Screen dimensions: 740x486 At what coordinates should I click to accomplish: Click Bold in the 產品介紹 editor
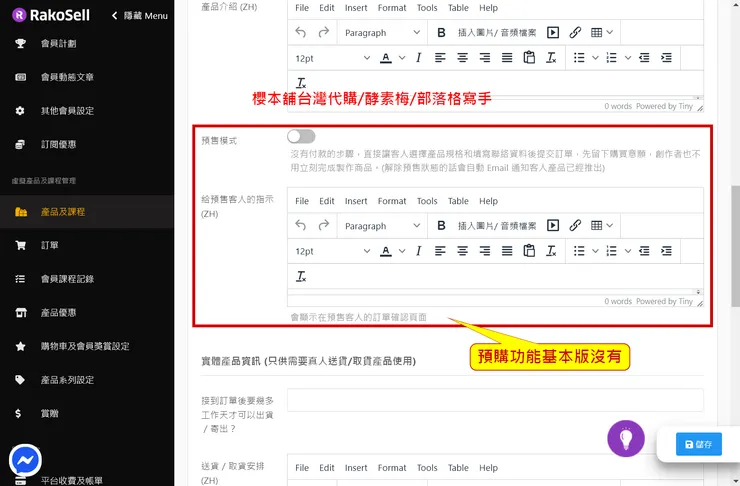pyautogui.click(x=441, y=33)
